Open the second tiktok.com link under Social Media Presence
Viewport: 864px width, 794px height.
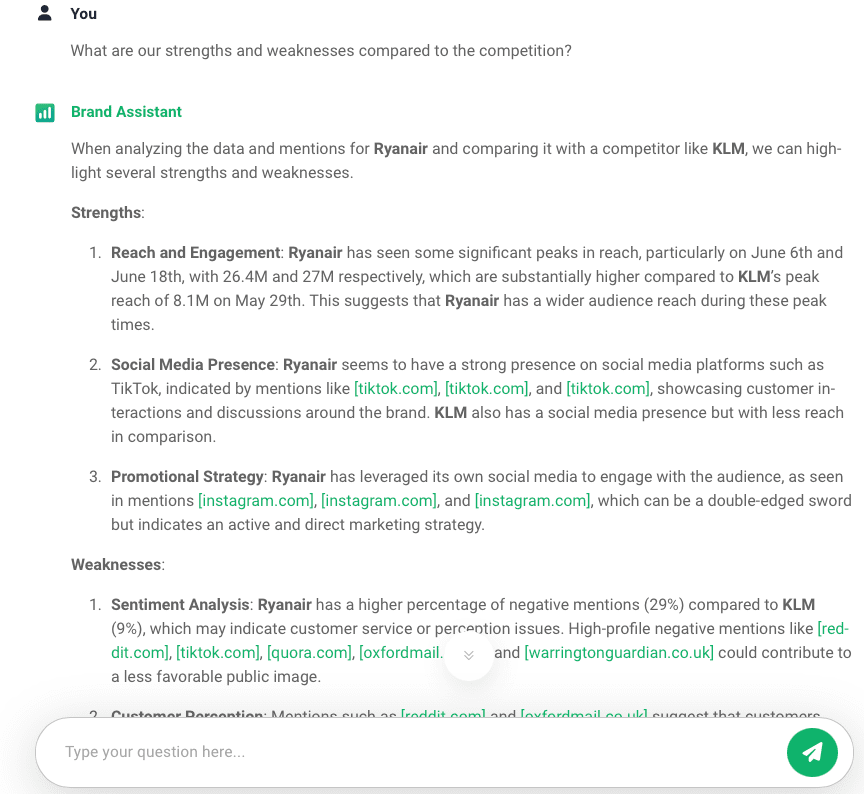coord(487,388)
